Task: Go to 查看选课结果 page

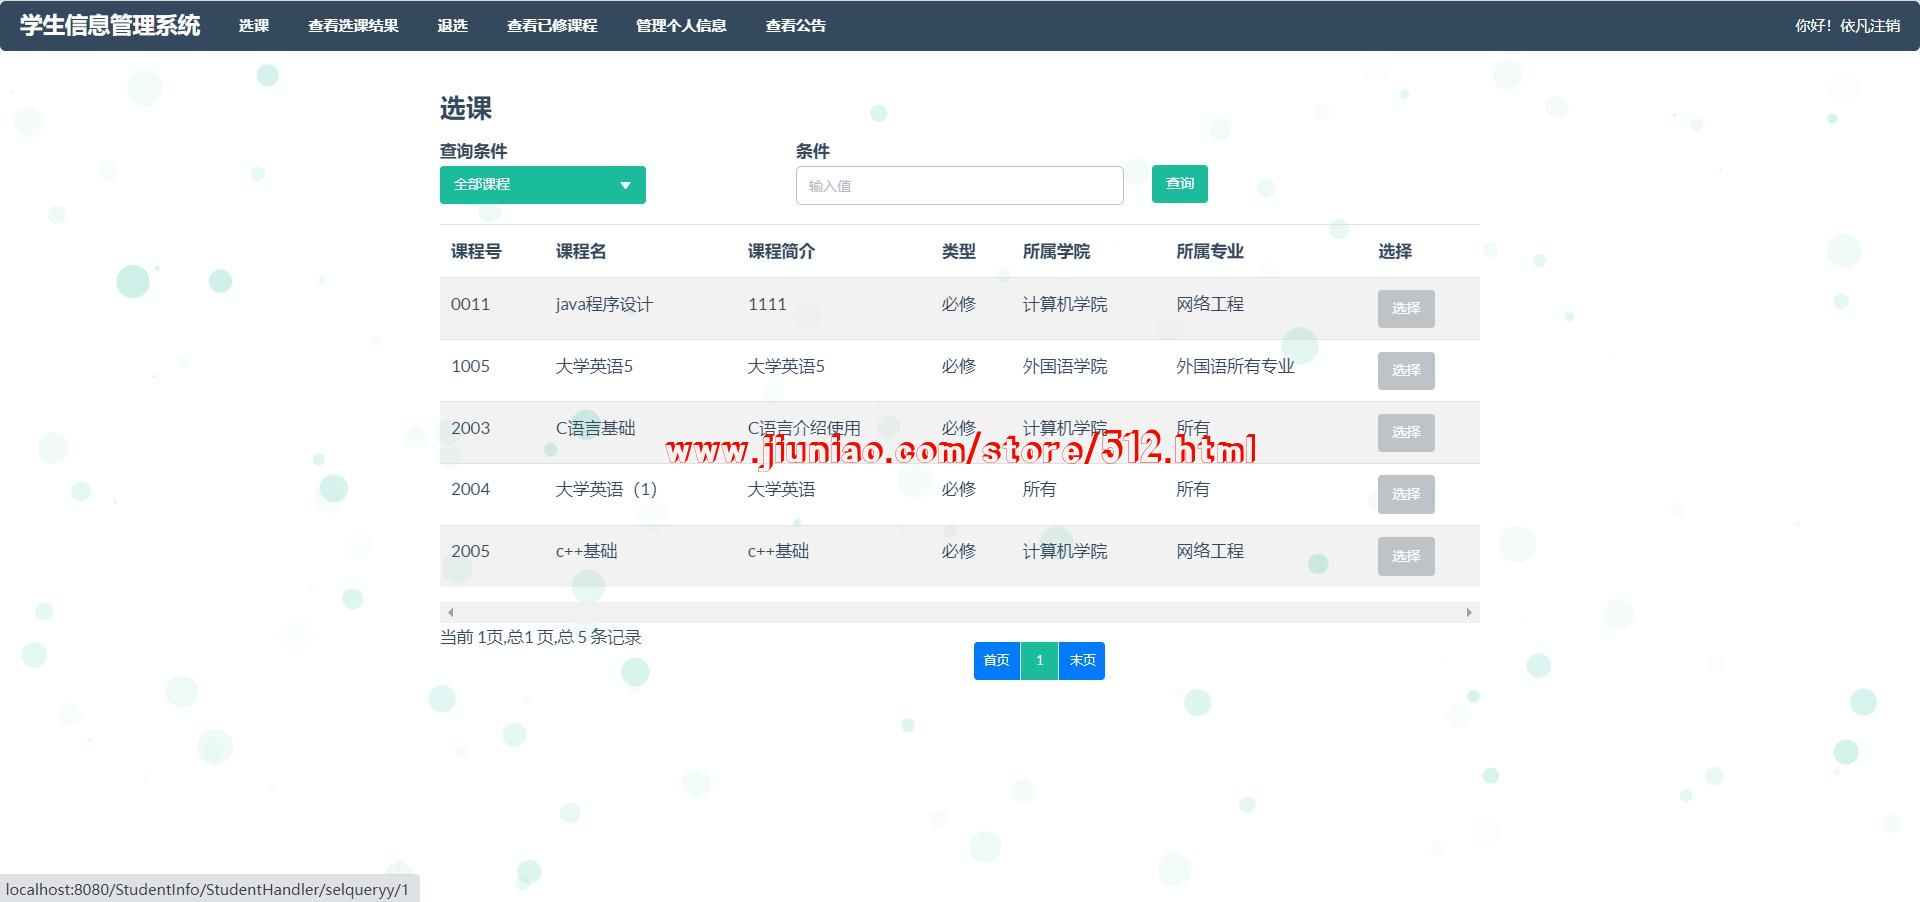Action: (353, 26)
